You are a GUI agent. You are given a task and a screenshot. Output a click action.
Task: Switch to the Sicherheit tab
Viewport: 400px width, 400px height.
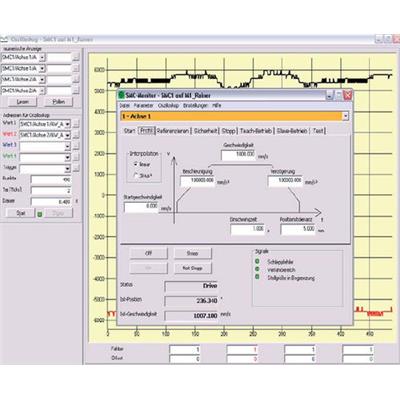coord(205,131)
